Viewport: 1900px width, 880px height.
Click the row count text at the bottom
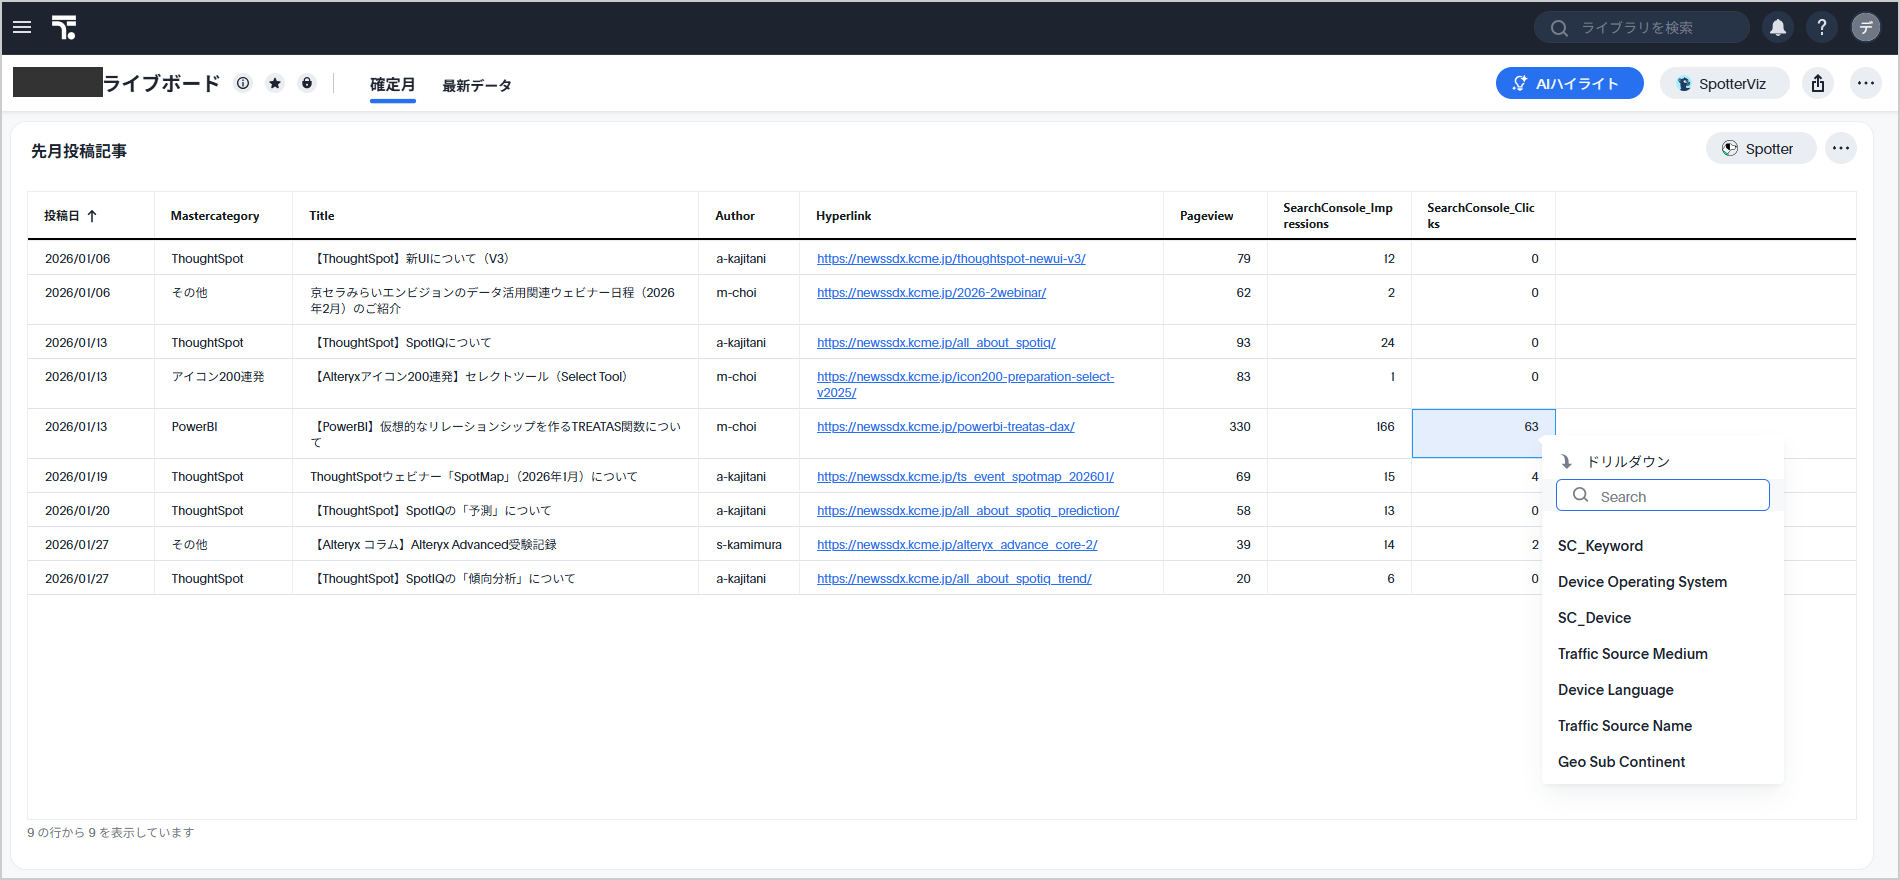click(110, 832)
